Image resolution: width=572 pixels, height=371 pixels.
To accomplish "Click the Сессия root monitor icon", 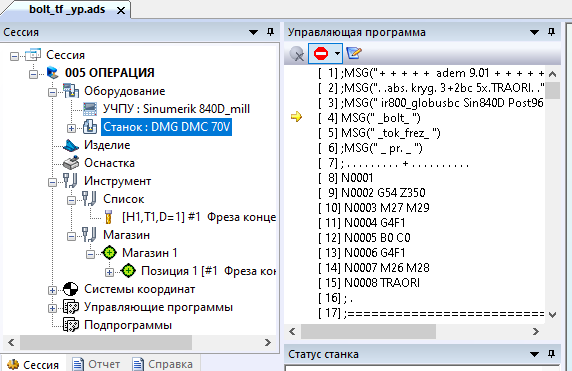I will coord(33,55).
